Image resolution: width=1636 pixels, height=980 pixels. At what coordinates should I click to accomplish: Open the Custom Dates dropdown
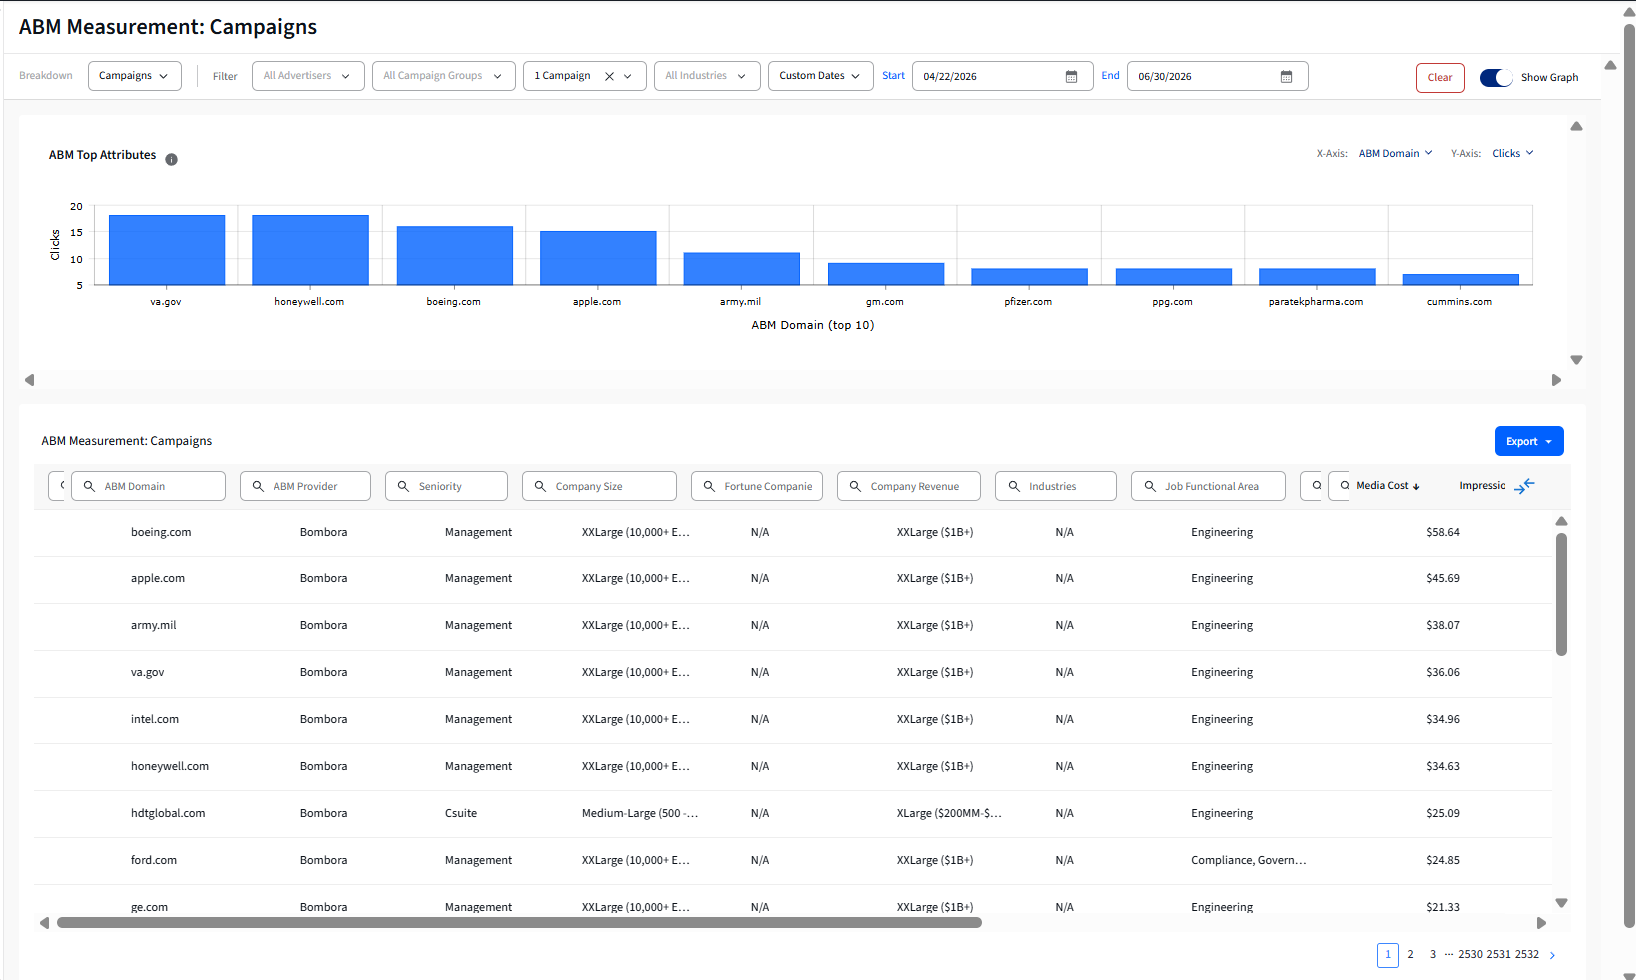tap(820, 76)
